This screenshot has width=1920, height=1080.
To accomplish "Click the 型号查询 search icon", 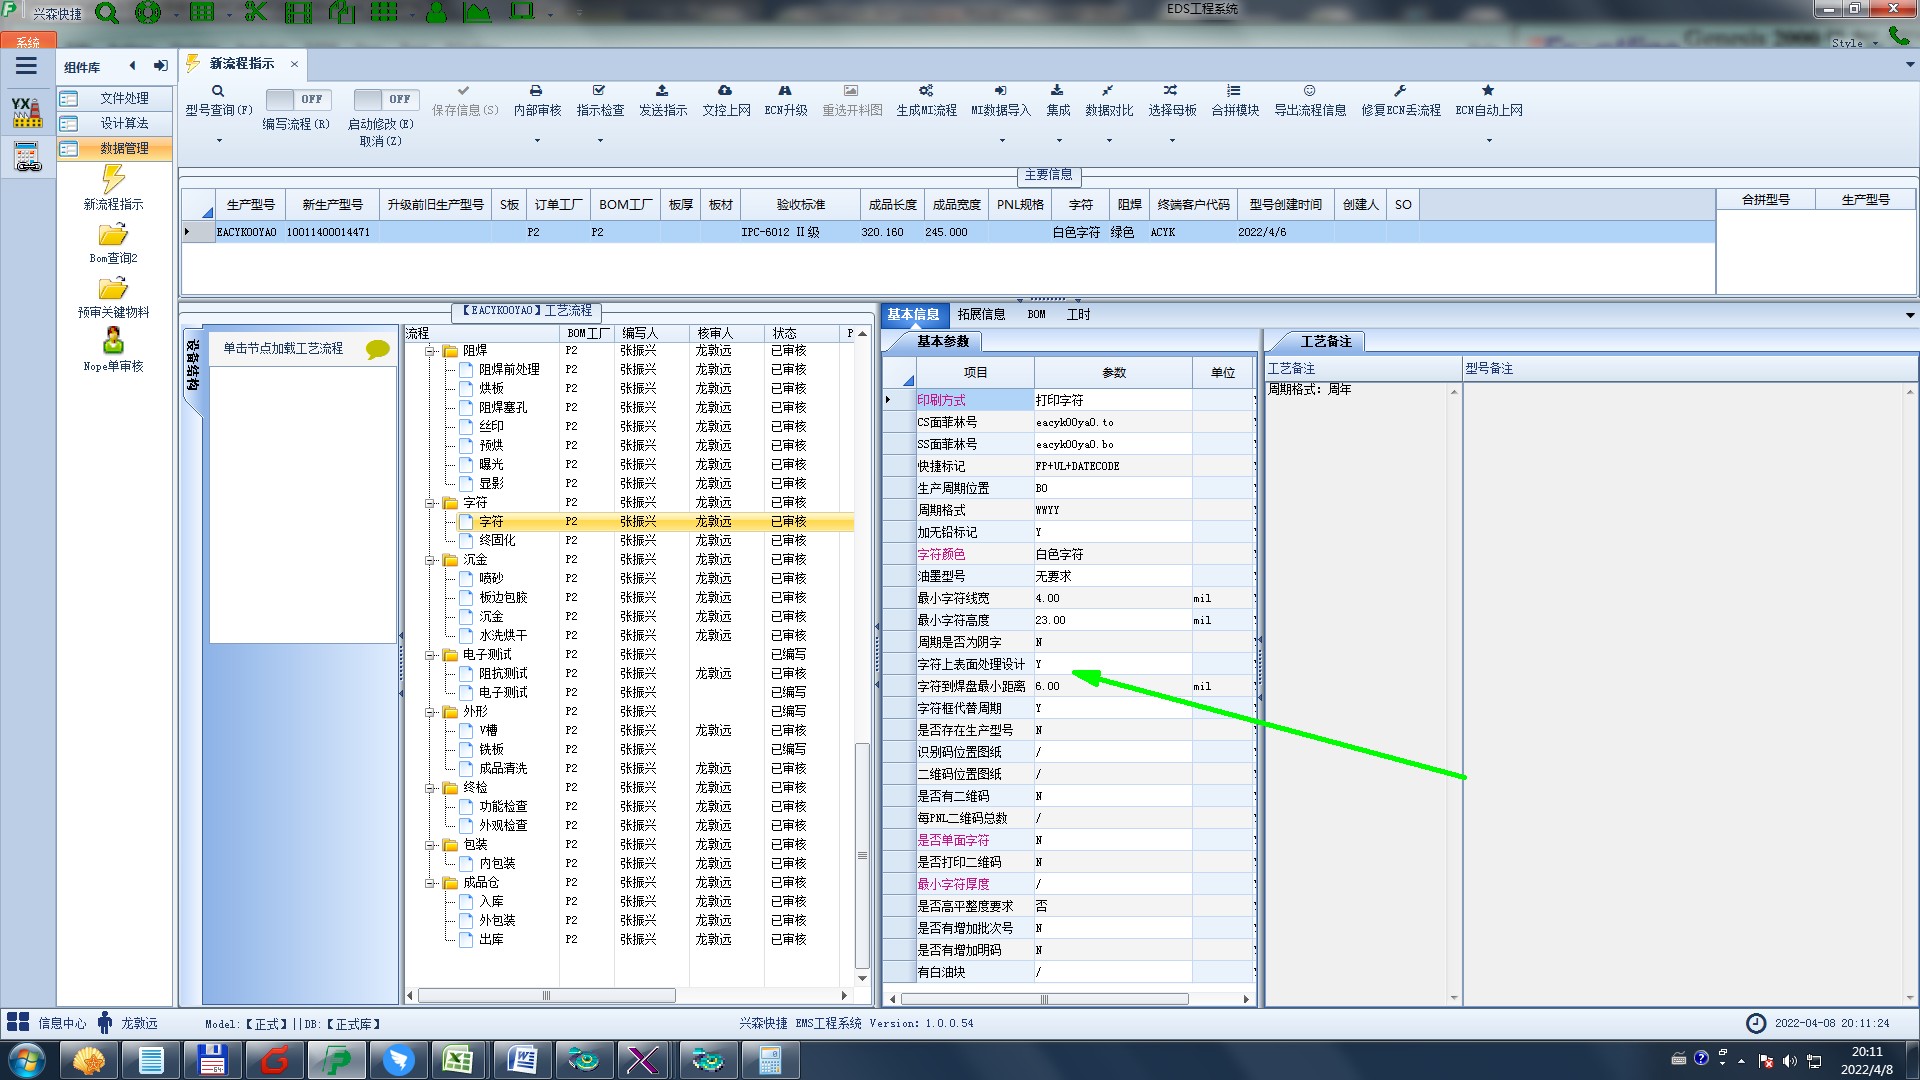I will tap(217, 91).
